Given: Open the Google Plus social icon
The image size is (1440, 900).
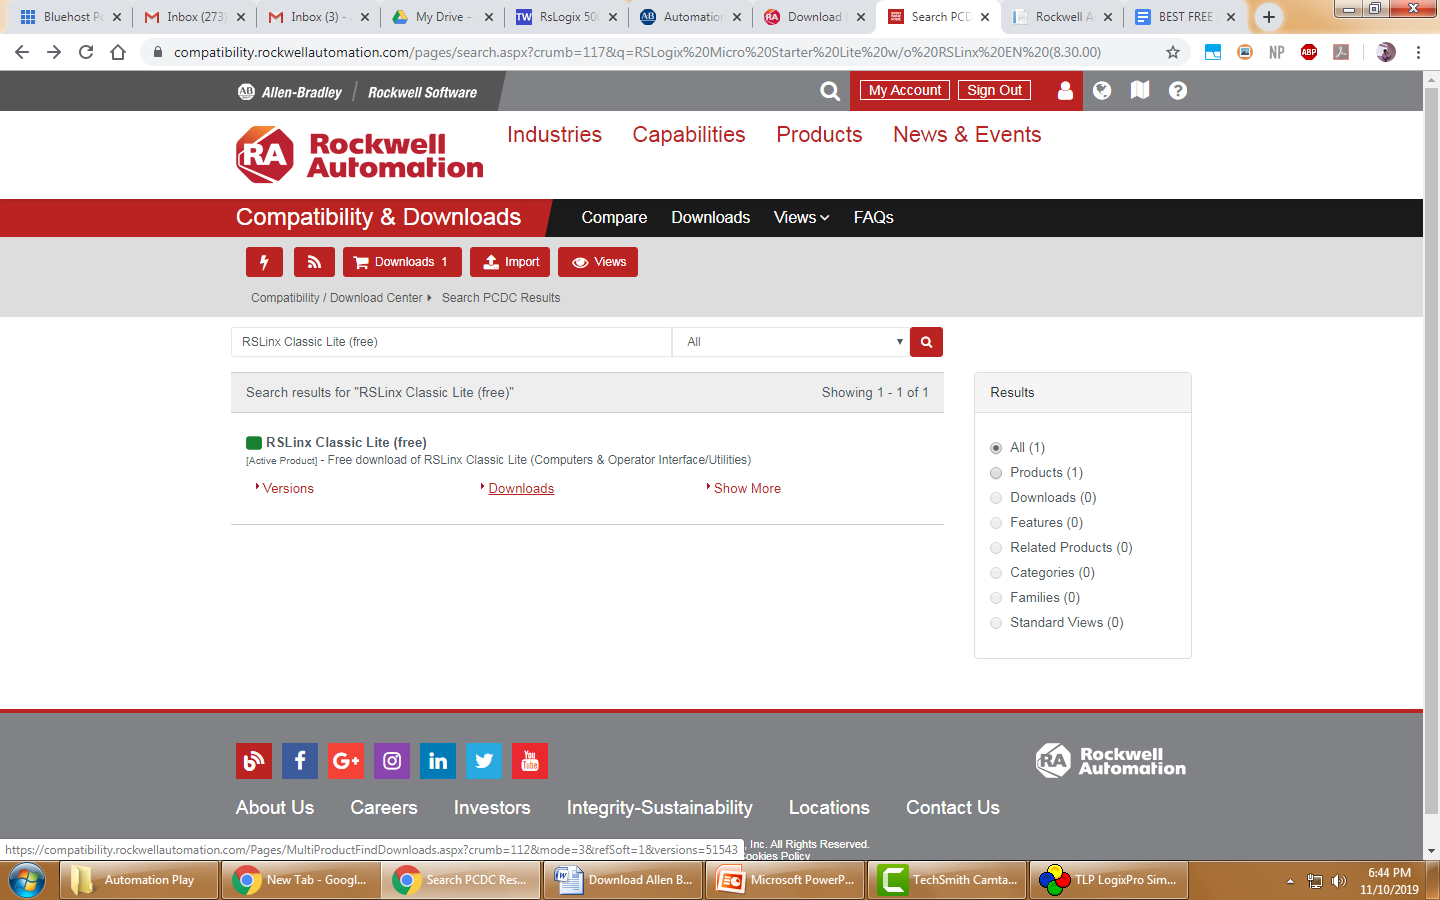Looking at the screenshot, I should point(346,761).
